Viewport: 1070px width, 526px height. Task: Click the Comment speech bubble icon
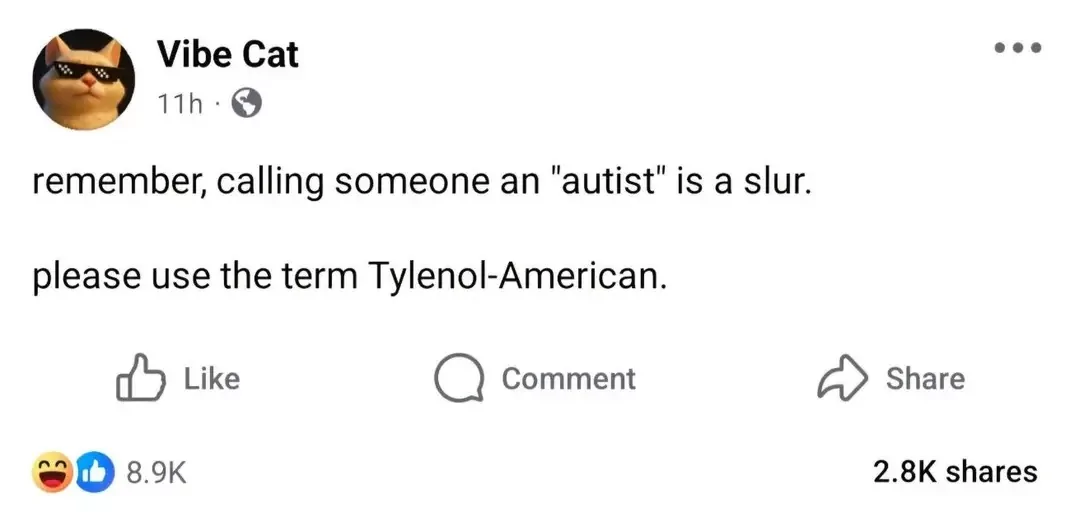click(x=460, y=379)
